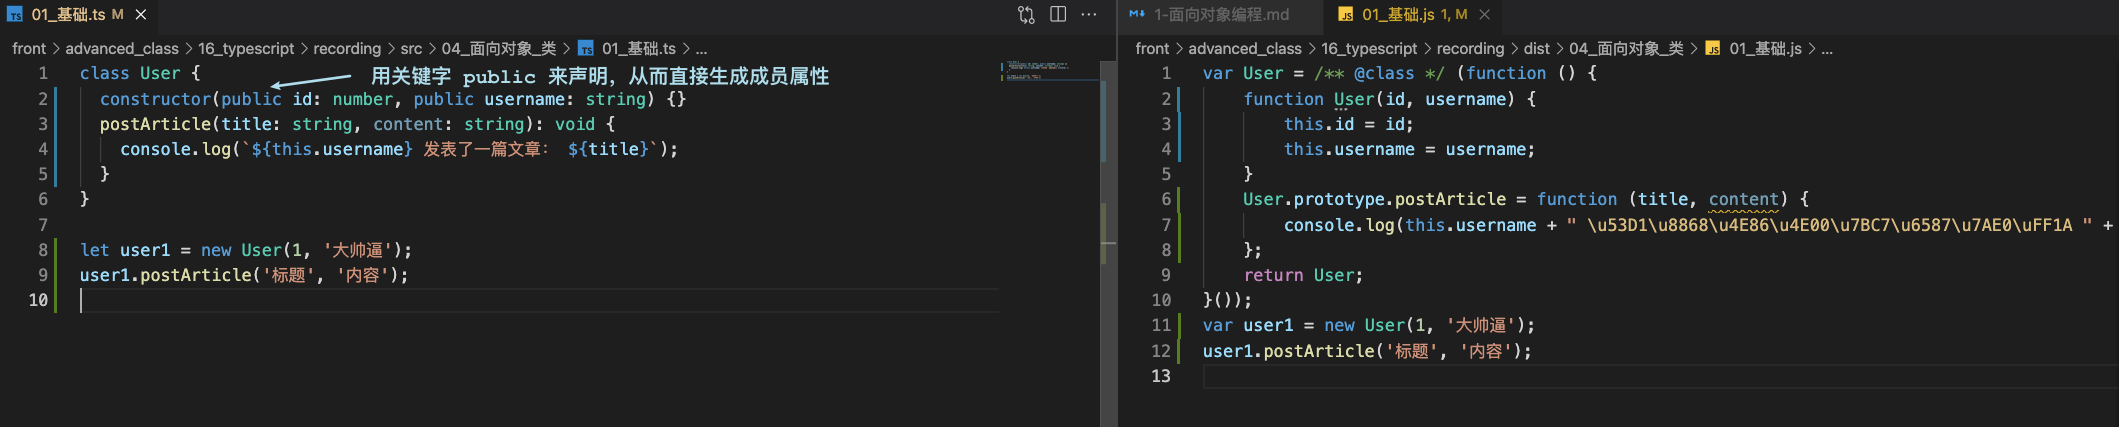Open the '01_基础.js' breadcrumb item
The width and height of the screenshot is (2119, 427).
(x=1765, y=48)
